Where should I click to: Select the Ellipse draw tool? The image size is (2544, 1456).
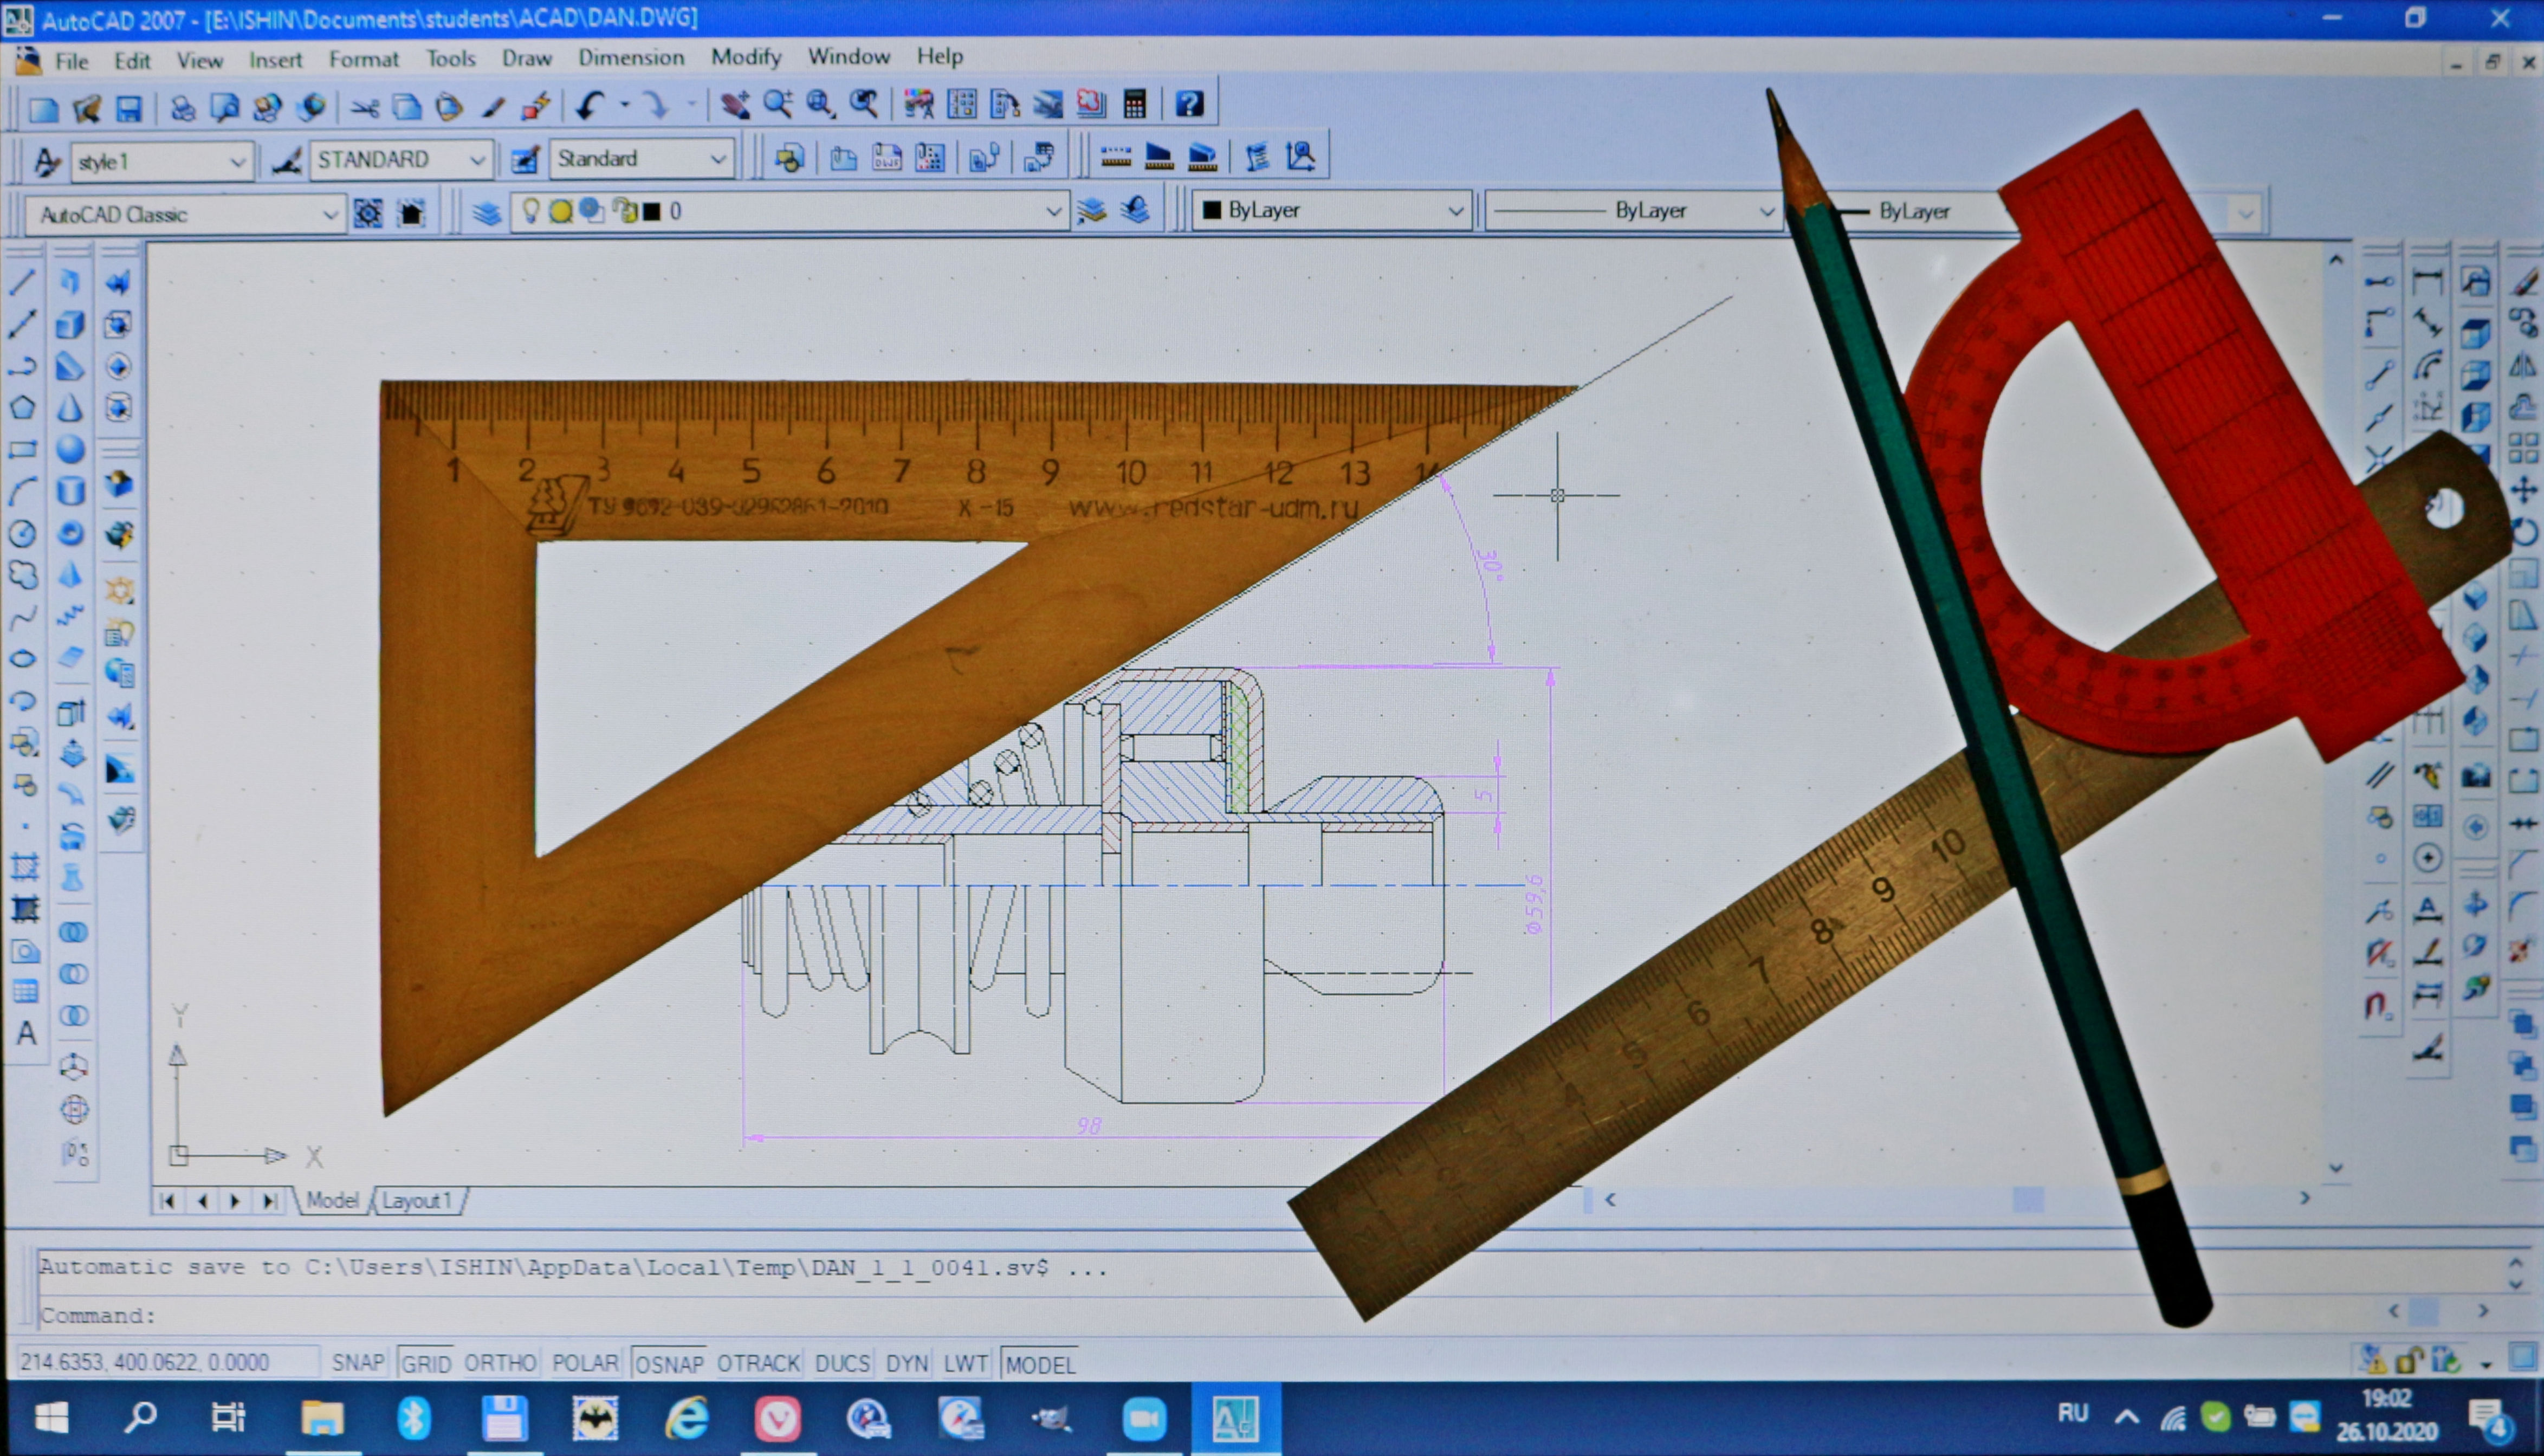click(x=23, y=659)
